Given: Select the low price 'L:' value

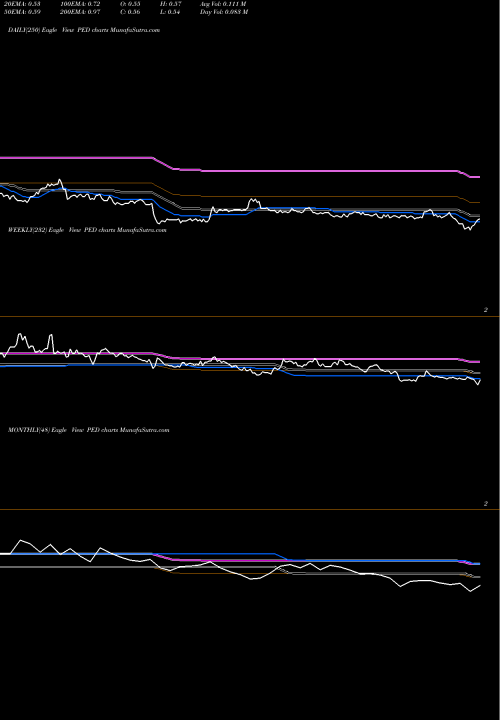Looking at the screenshot, I should pyautogui.click(x=172, y=12).
